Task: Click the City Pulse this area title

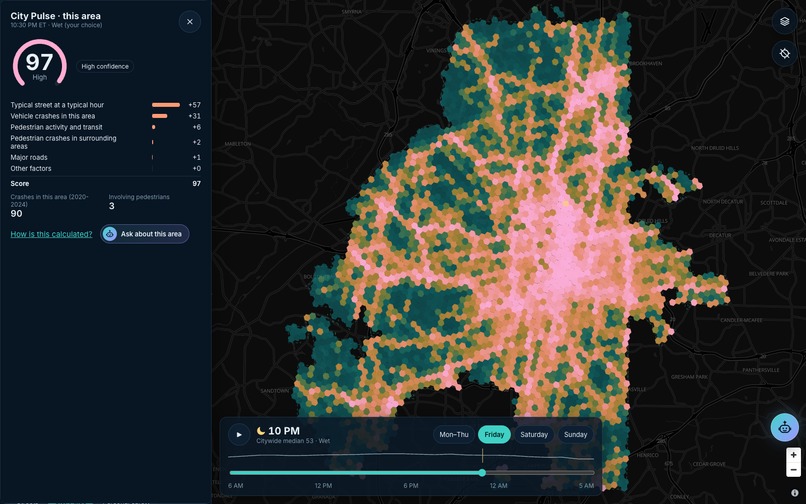Action: 56,16
